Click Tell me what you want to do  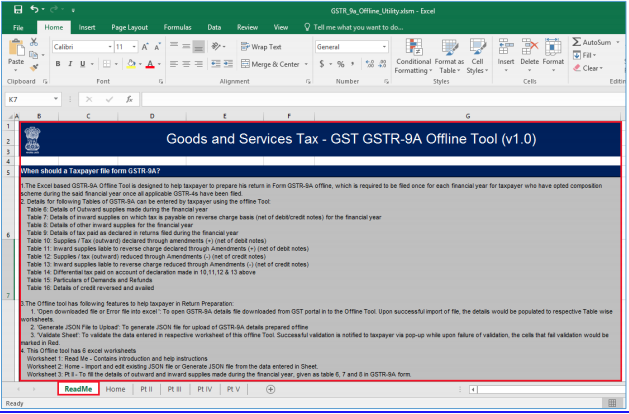click(x=354, y=27)
